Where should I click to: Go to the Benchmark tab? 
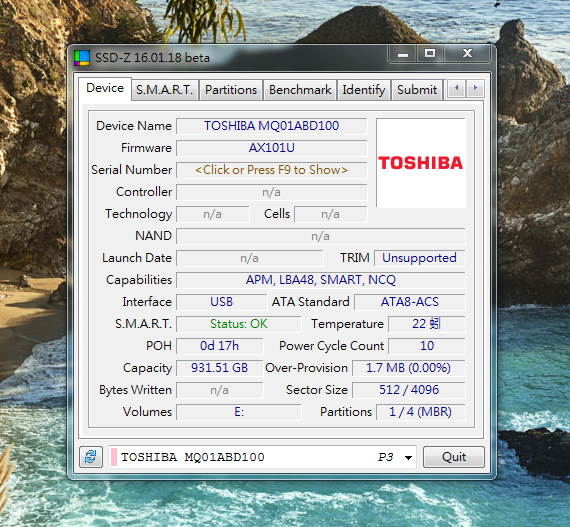300,89
